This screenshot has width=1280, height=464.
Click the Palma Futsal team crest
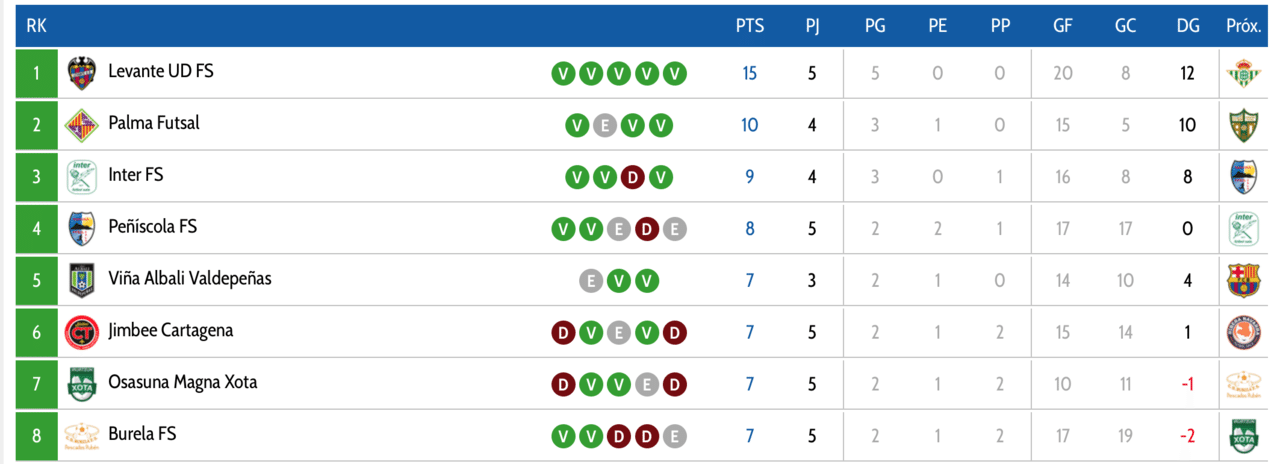click(x=81, y=125)
